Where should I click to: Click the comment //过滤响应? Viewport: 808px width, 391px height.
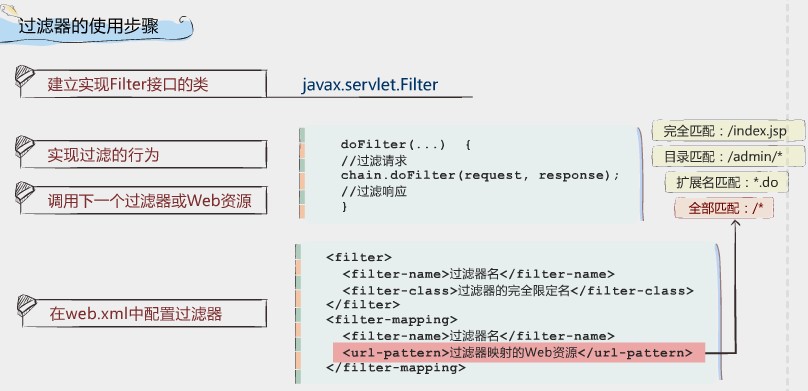(374, 191)
